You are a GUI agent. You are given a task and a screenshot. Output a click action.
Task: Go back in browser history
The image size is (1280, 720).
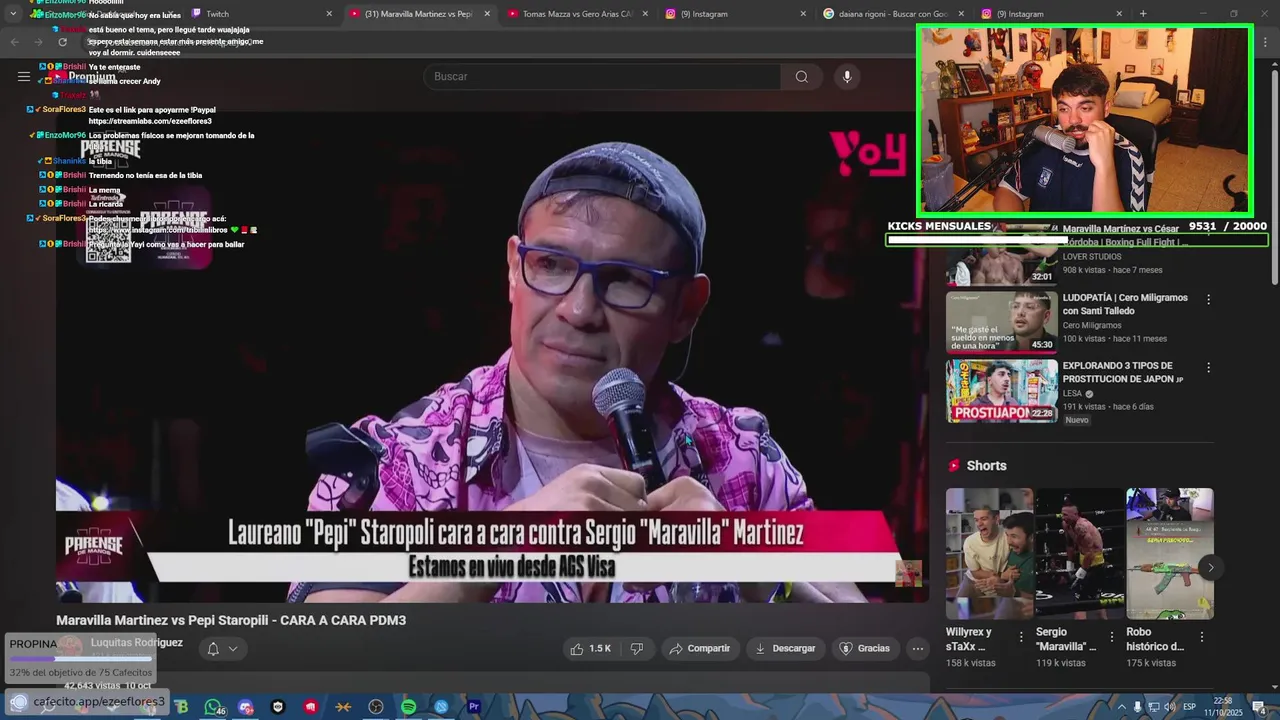14,42
